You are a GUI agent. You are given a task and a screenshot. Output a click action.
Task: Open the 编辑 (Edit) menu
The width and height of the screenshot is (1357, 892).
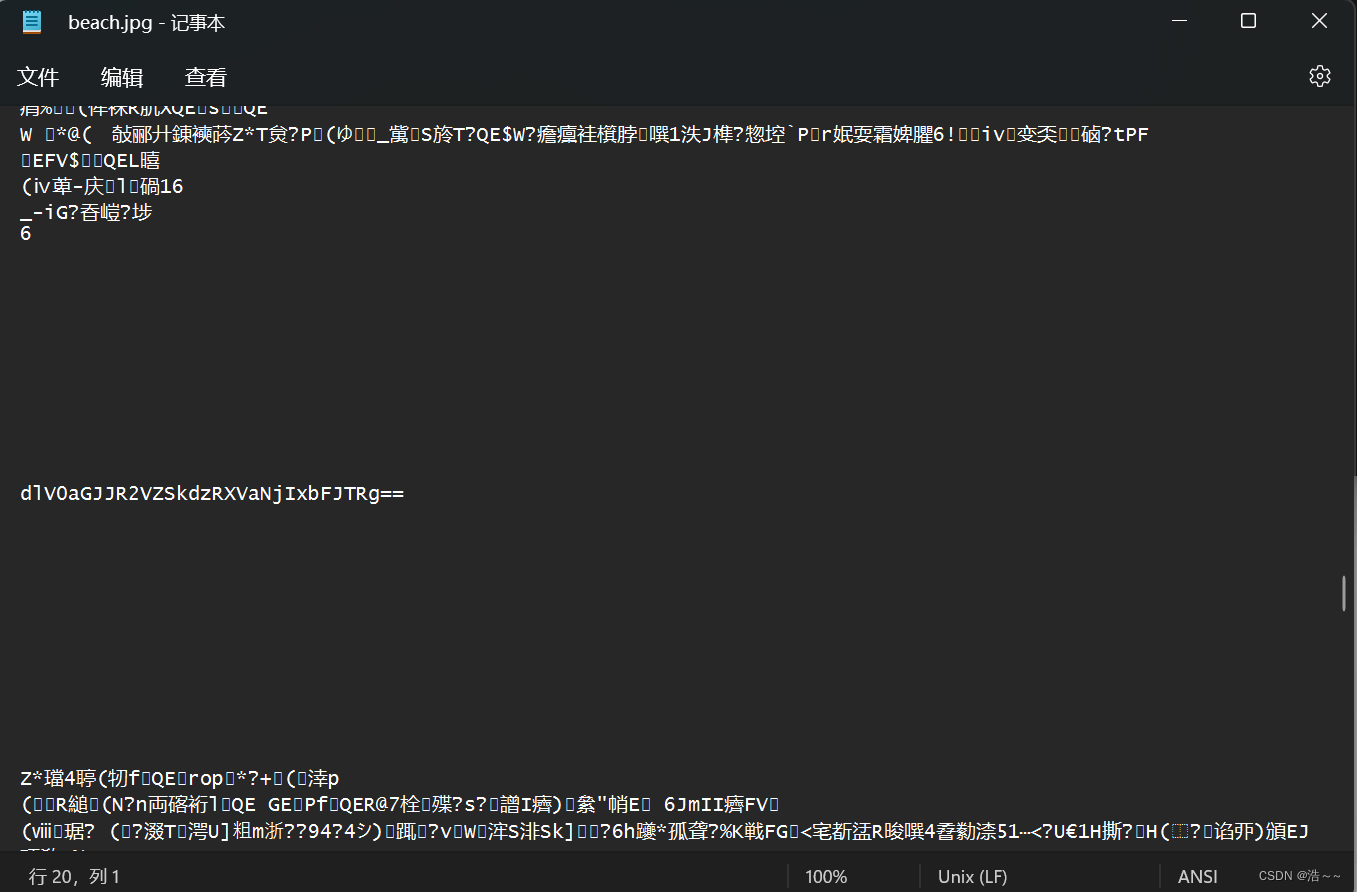tap(121, 77)
